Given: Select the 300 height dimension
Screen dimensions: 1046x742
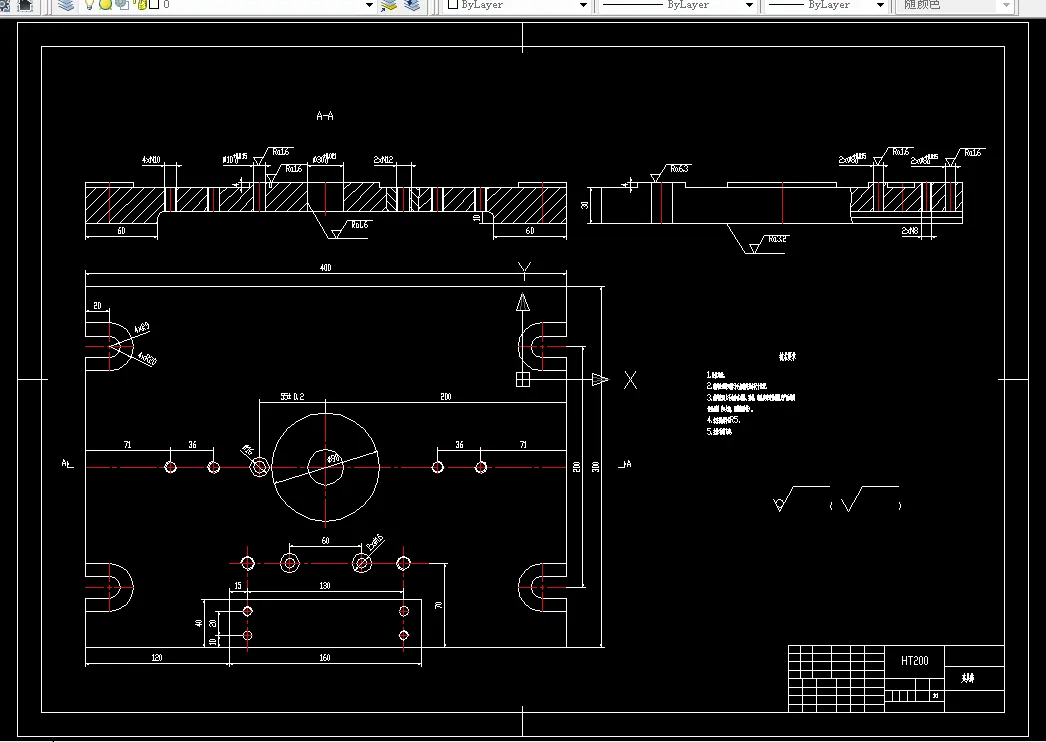Looking at the screenshot, I should pos(596,466).
